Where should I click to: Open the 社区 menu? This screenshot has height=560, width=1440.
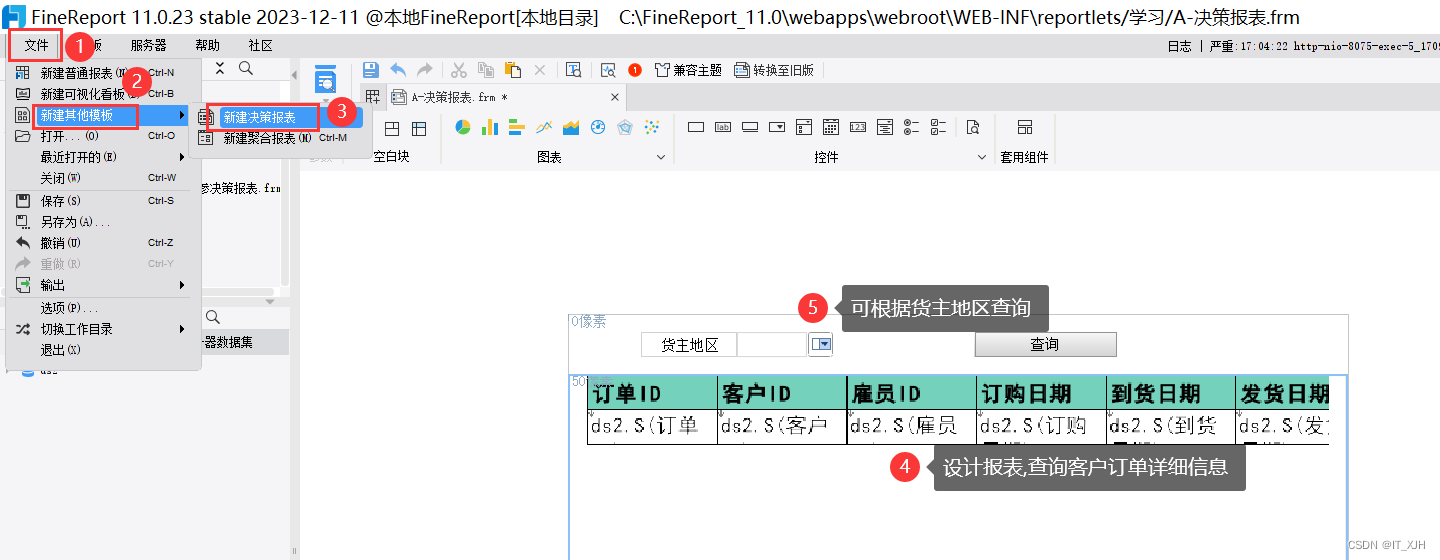(260, 45)
